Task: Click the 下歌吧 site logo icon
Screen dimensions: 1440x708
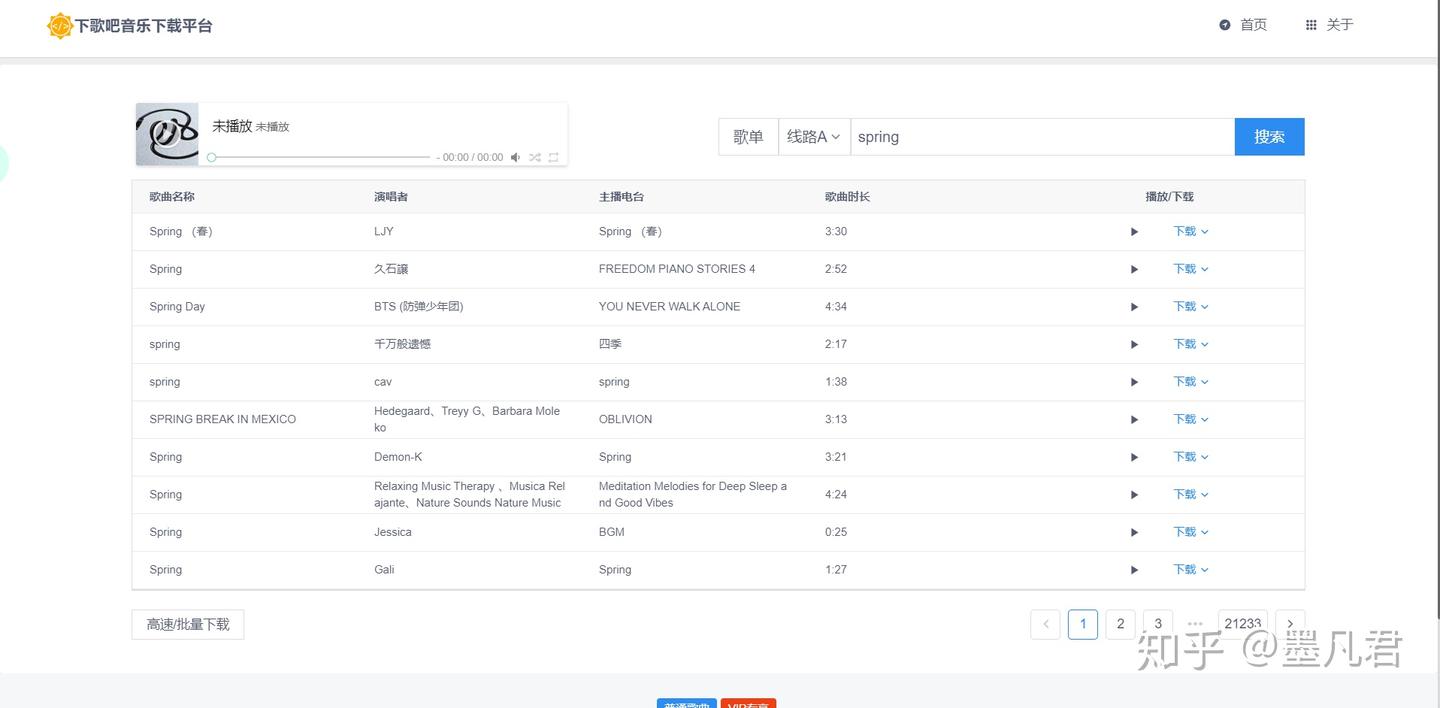Action: click(60, 25)
